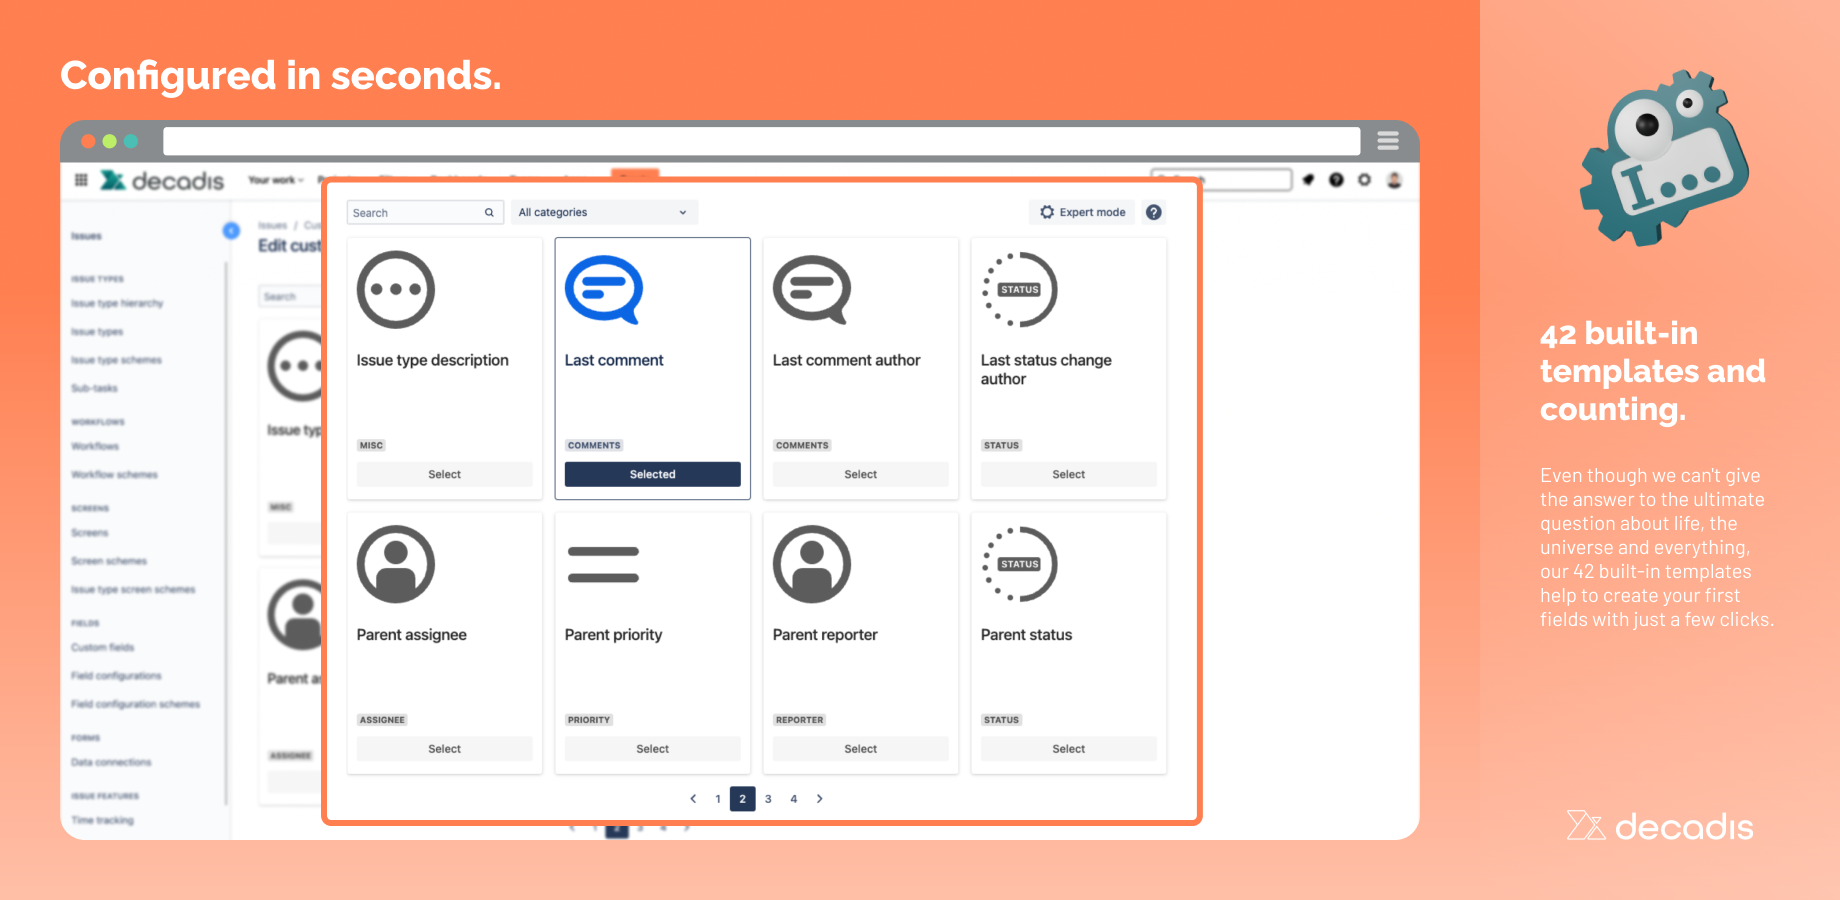Click the STATUS tag on Last status change author
Viewport: 1840px width, 900px height.
(1001, 445)
